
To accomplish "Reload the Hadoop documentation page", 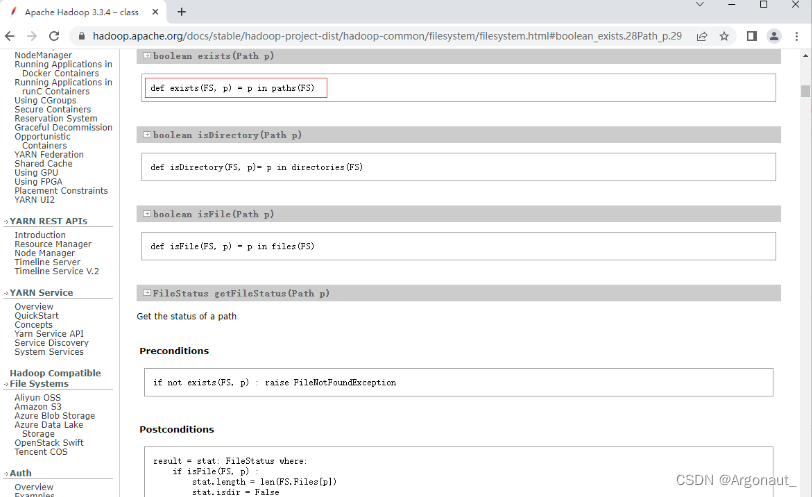I will [54, 36].
